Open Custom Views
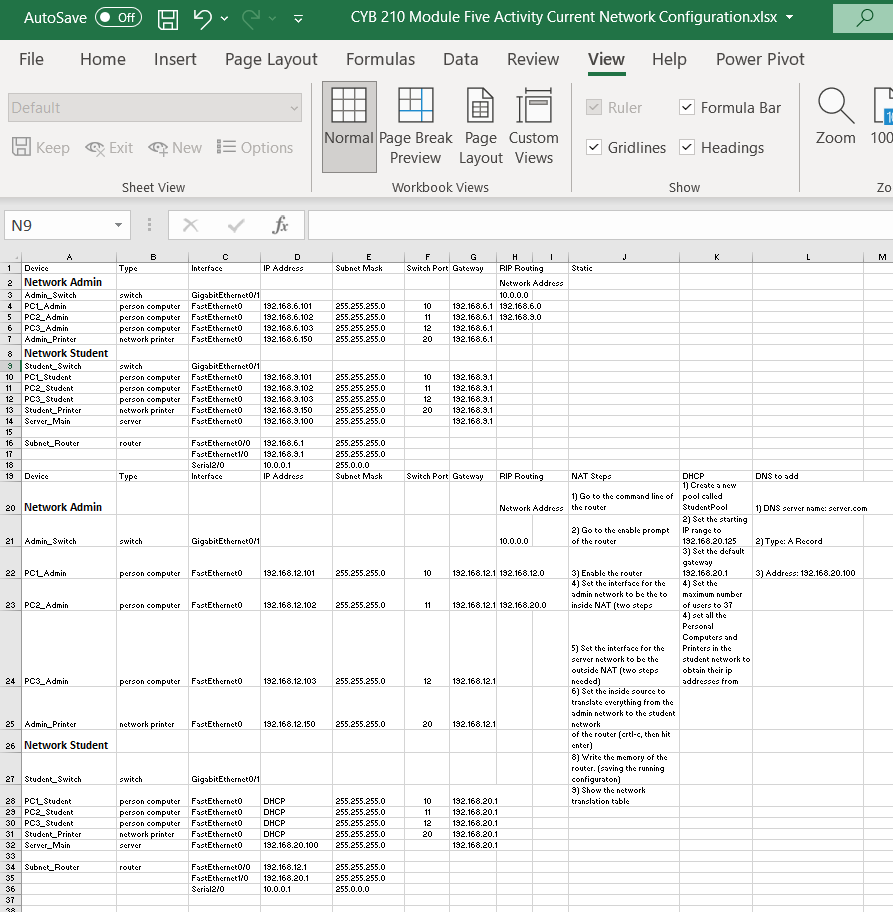This screenshot has width=893, height=912. [x=533, y=127]
